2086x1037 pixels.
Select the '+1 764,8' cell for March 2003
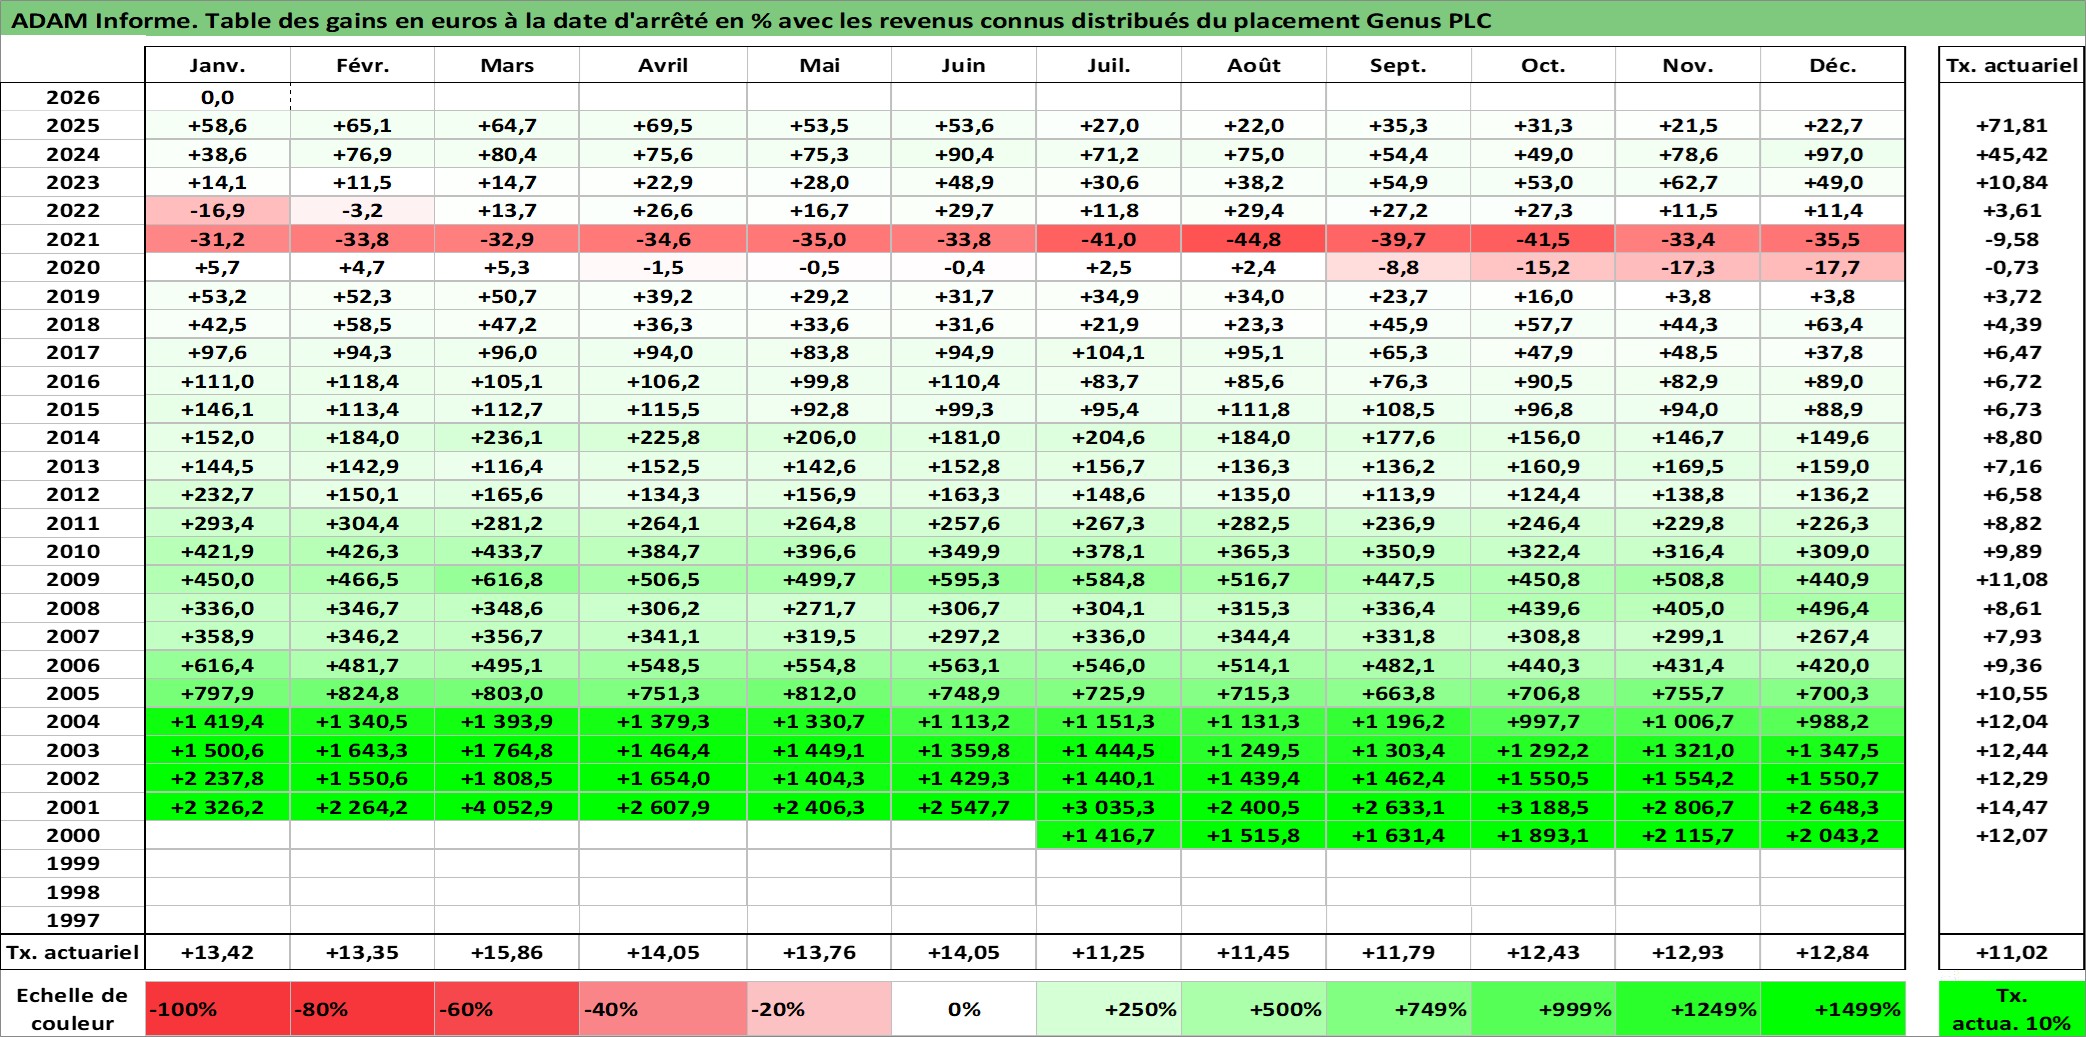click(x=507, y=750)
